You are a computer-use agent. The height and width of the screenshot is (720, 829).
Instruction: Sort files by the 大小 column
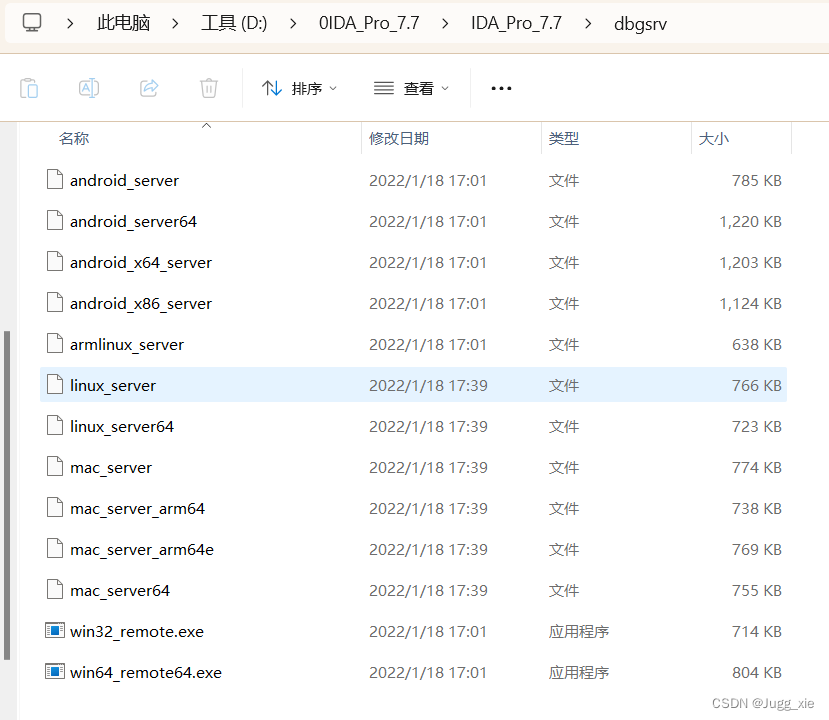(x=713, y=138)
